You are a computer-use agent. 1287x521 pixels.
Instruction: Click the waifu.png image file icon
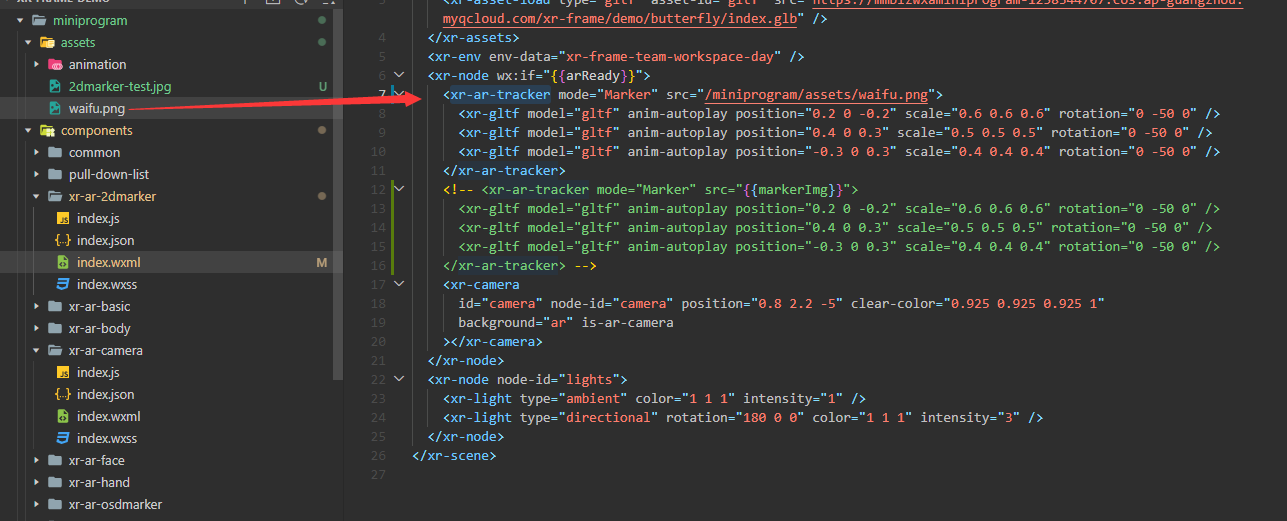pyautogui.click(x=55, y=108)
